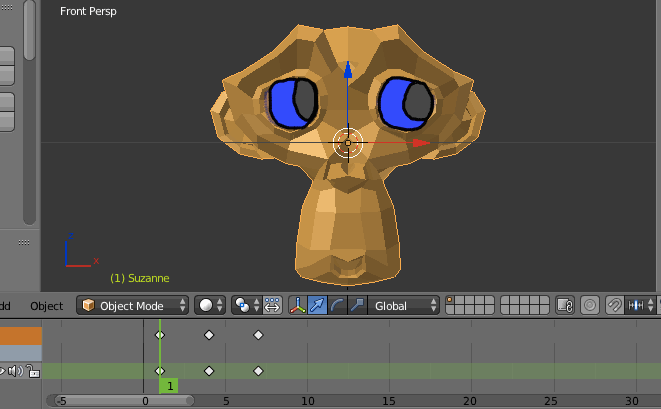Select middle keyframe diamond in top row

point(209,335)
